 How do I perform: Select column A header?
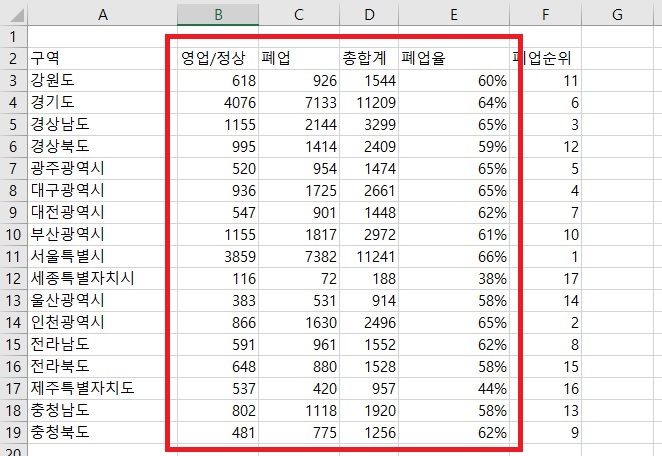[103, 14]
